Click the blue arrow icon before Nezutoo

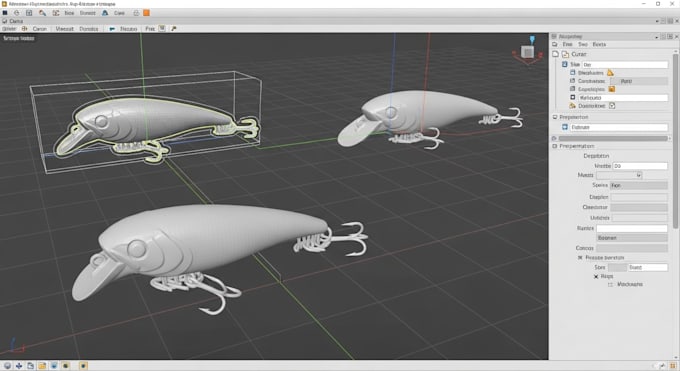[x=112, y=29]
